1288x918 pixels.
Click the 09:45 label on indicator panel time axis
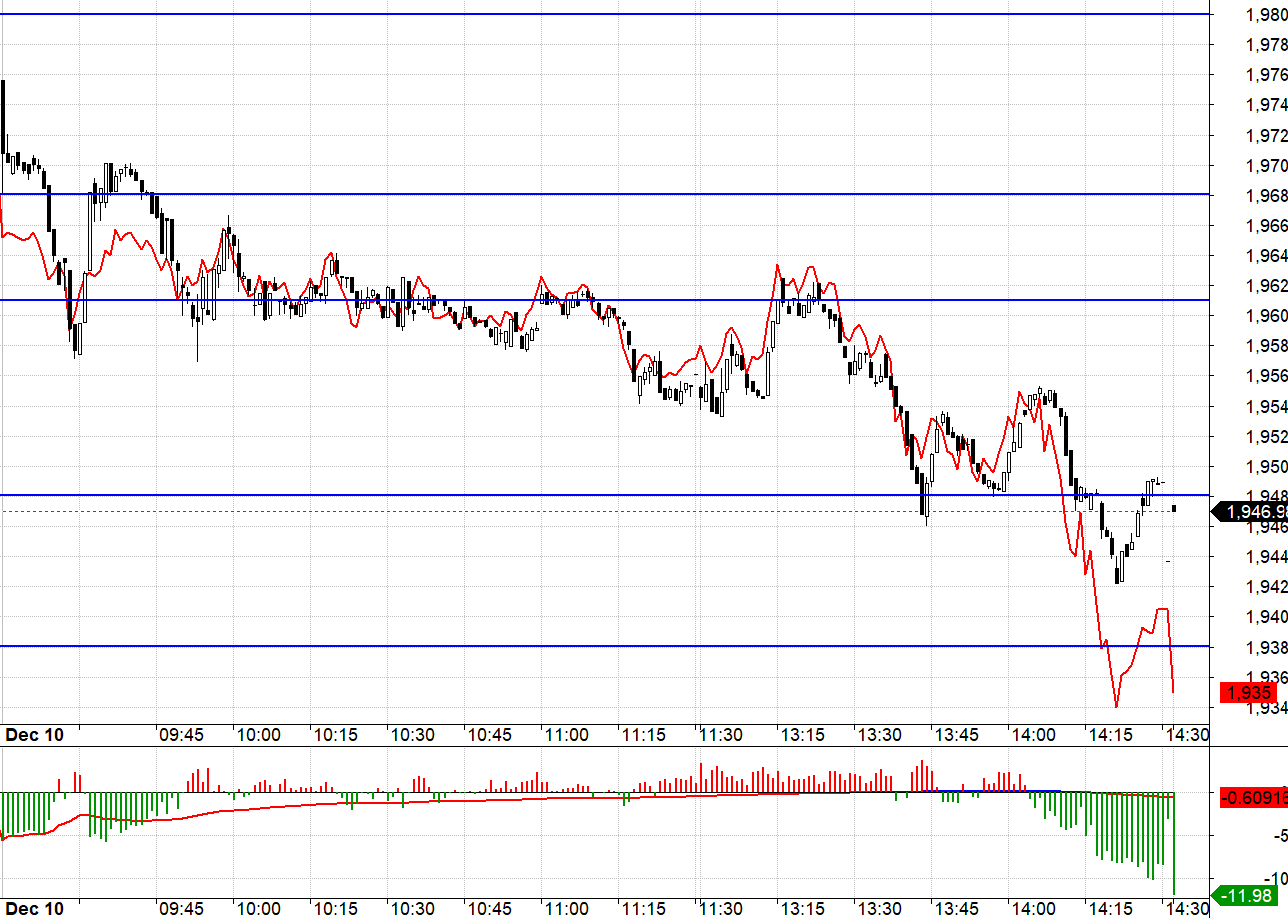point(181,909)
